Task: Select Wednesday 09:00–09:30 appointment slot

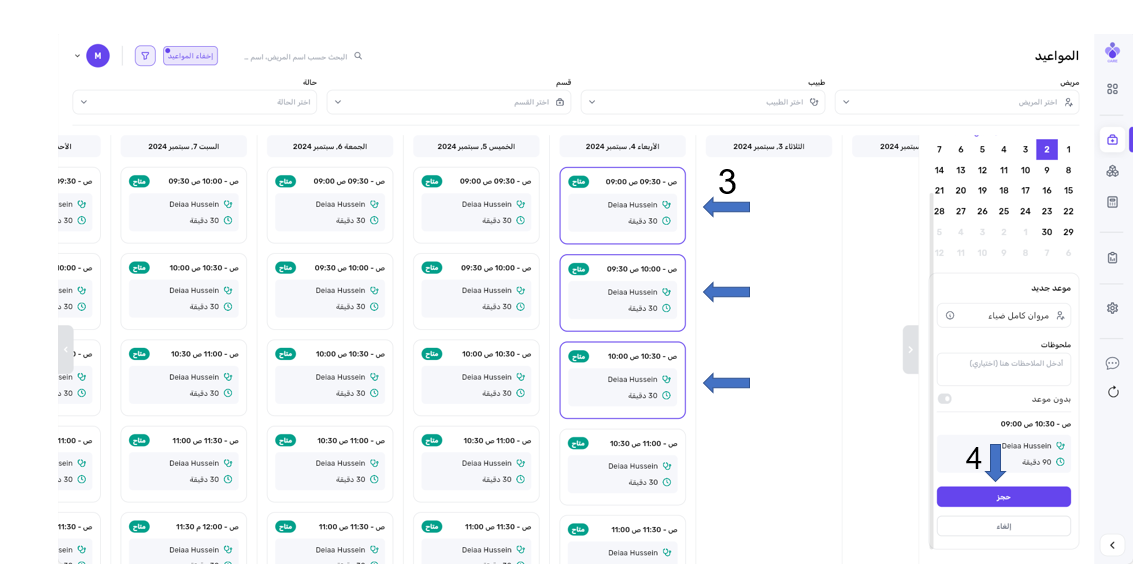Action: point(622,205)
